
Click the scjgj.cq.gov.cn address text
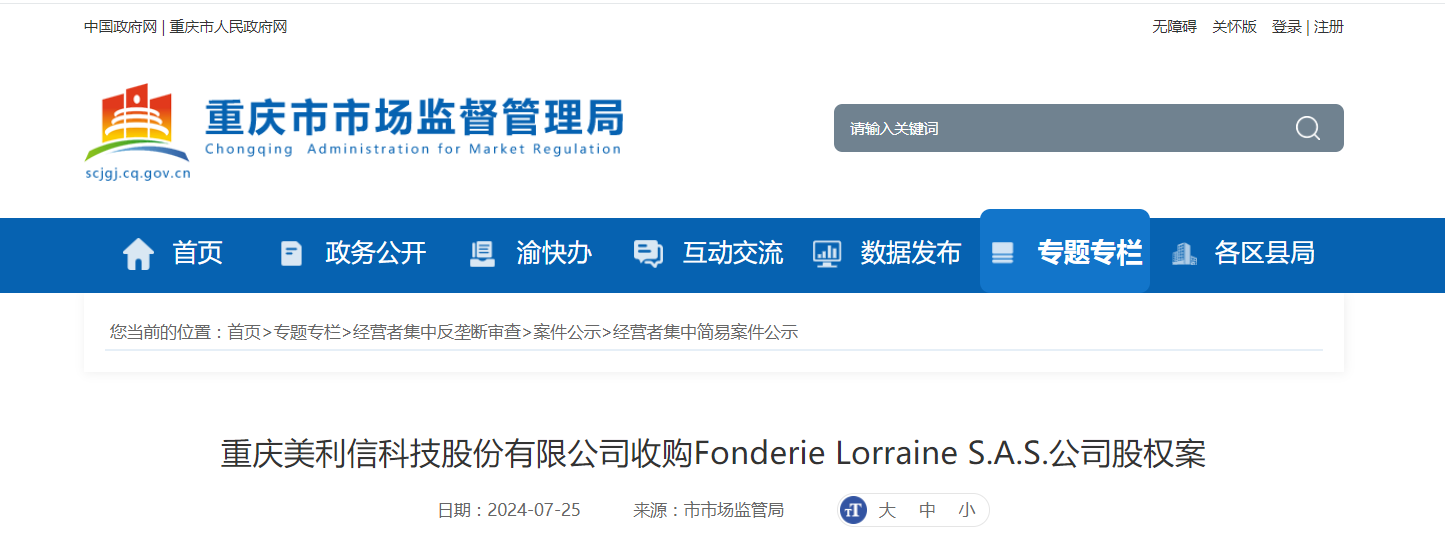(138, 173)
